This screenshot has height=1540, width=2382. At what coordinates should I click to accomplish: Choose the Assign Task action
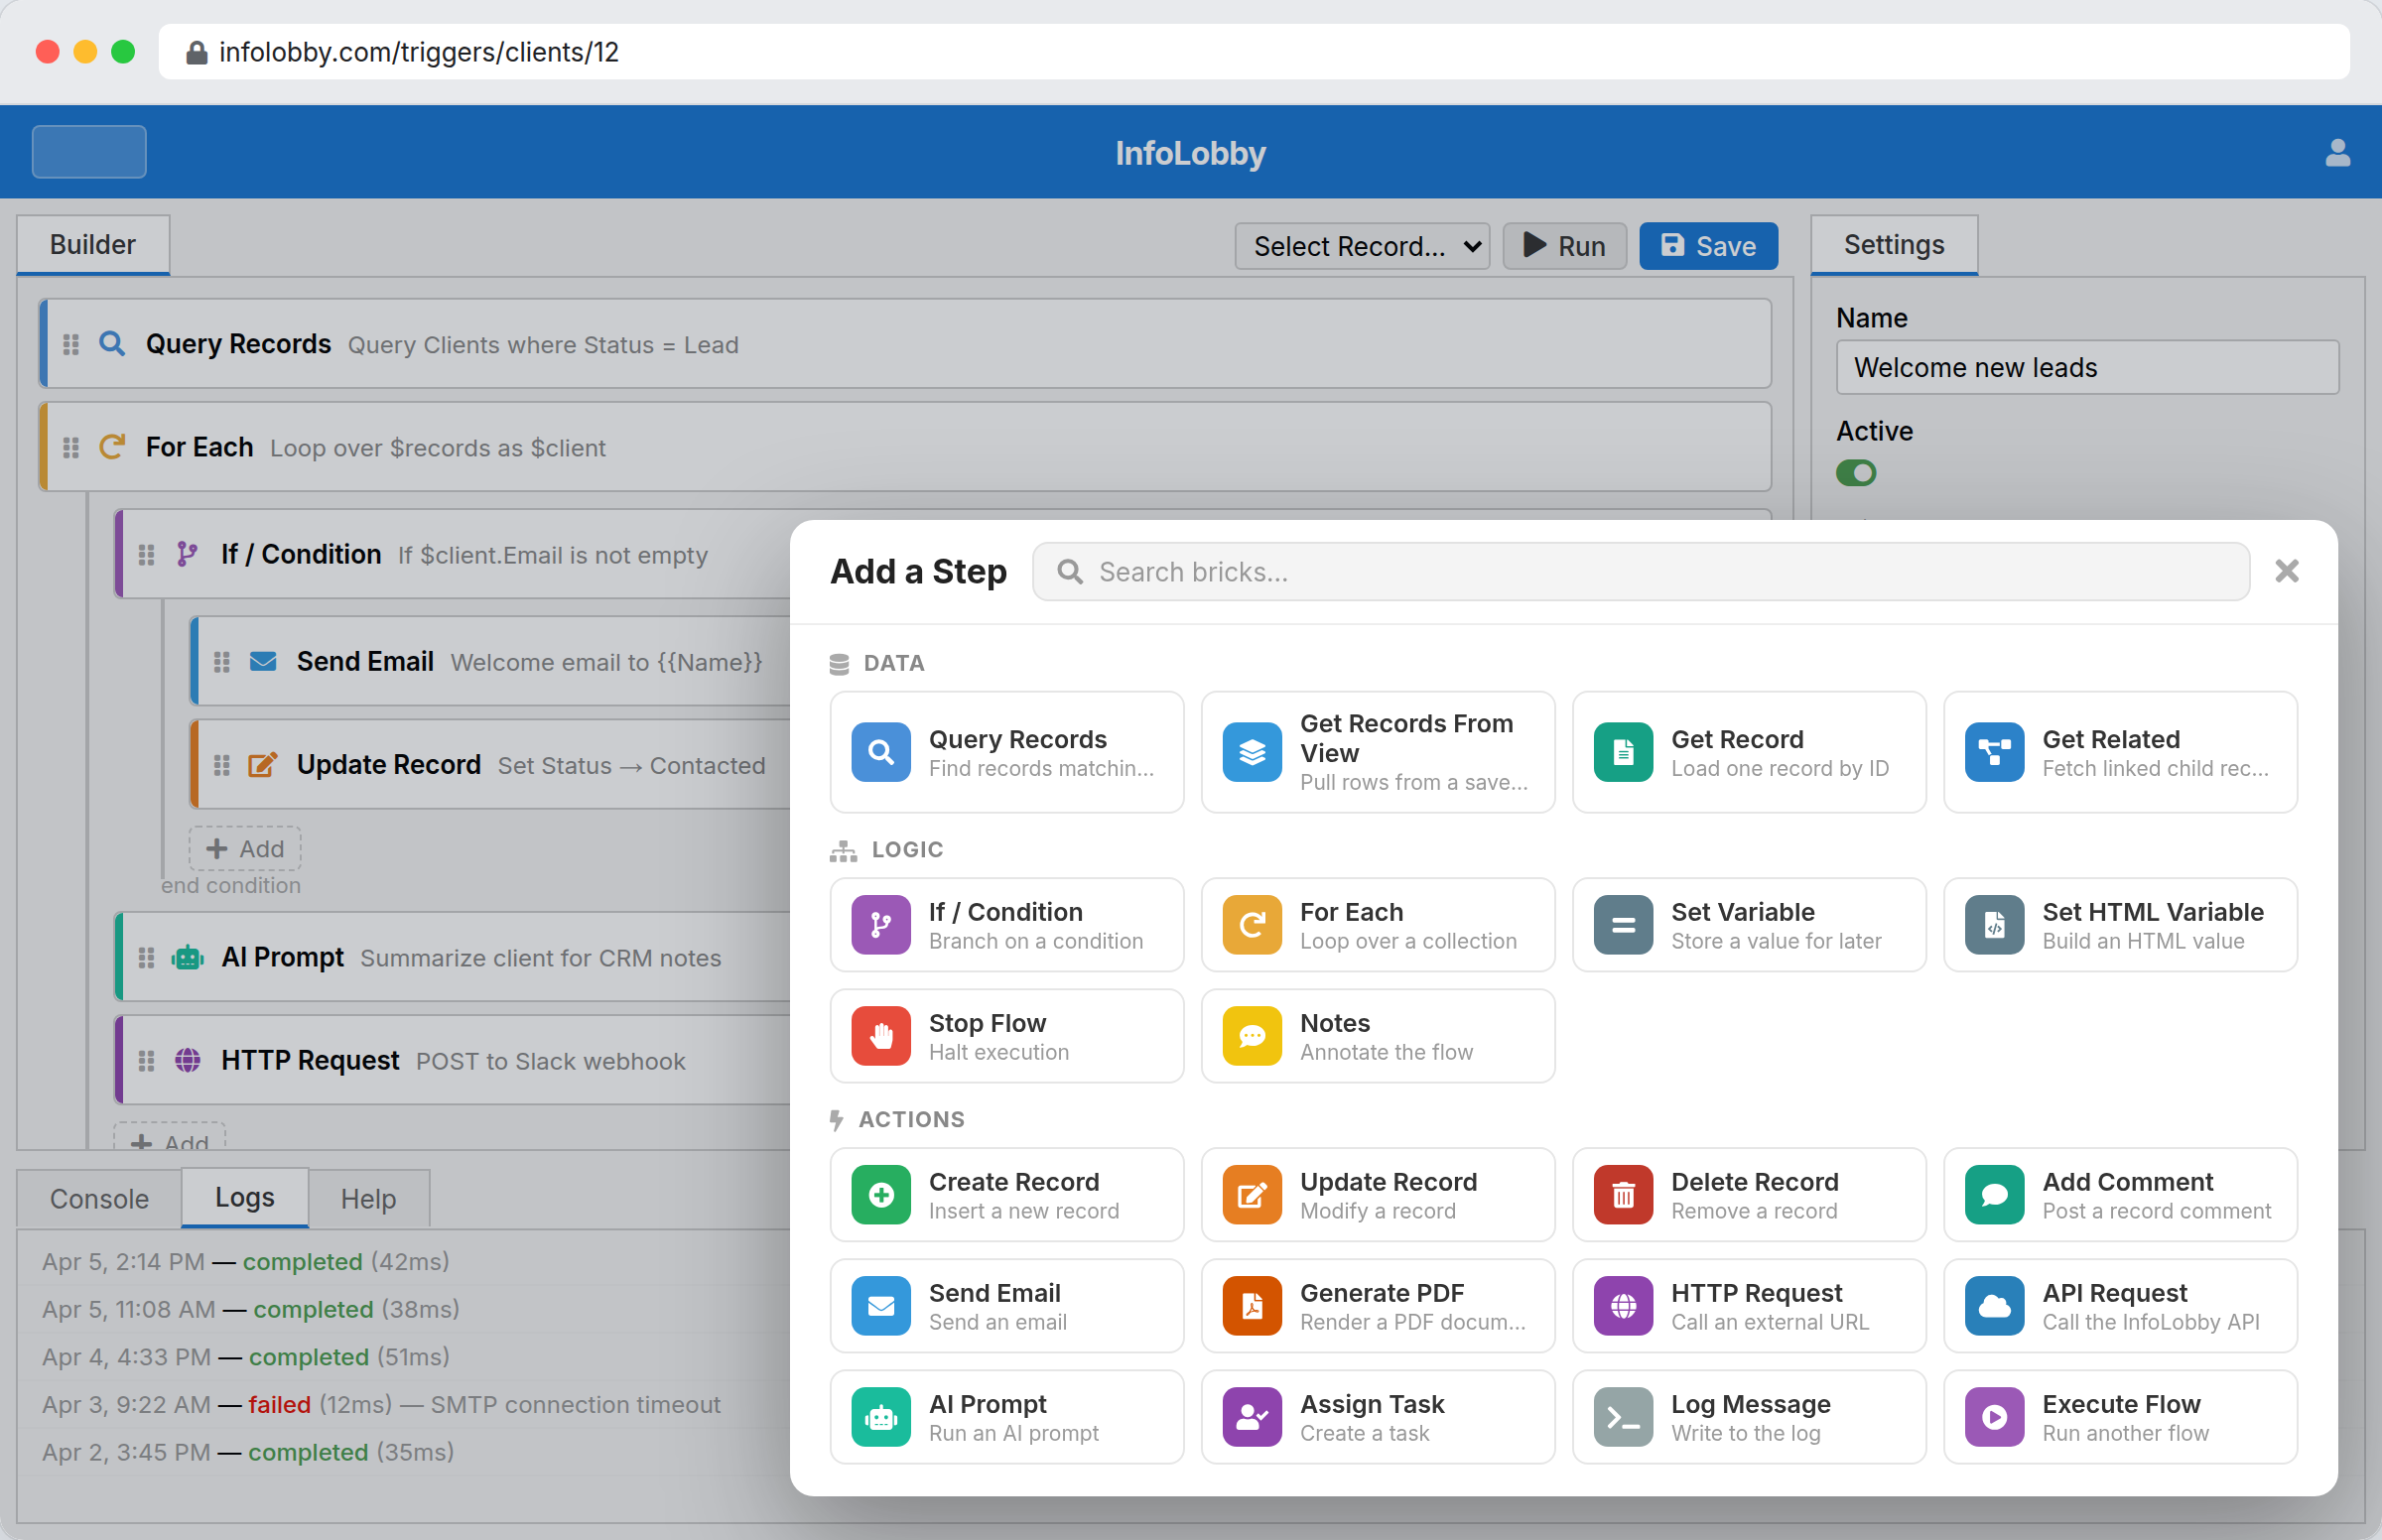[x=1377, y=1417]
